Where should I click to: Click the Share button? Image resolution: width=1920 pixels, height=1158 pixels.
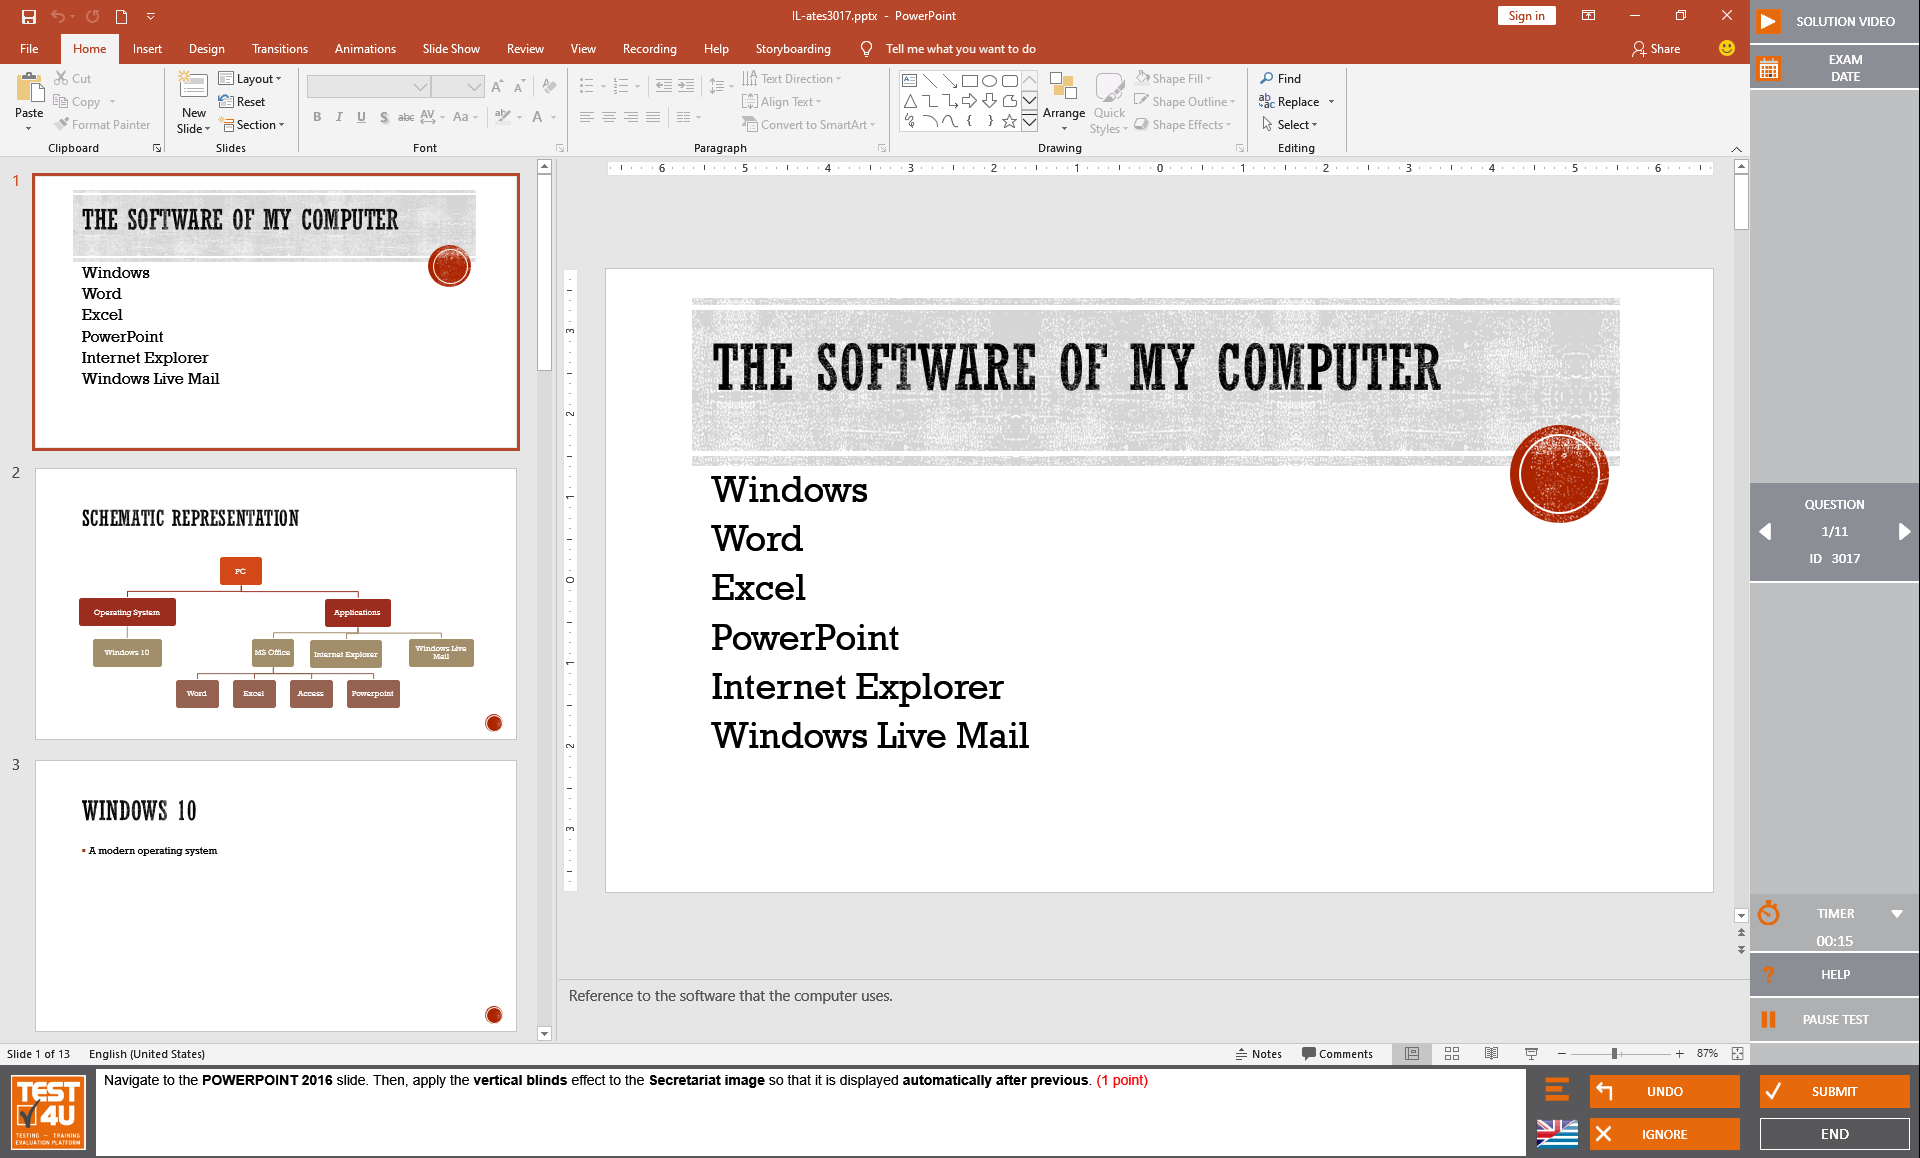1656,49
